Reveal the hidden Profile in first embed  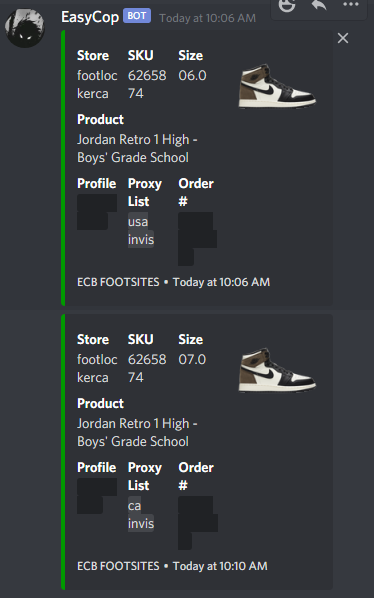coord(97,212)
